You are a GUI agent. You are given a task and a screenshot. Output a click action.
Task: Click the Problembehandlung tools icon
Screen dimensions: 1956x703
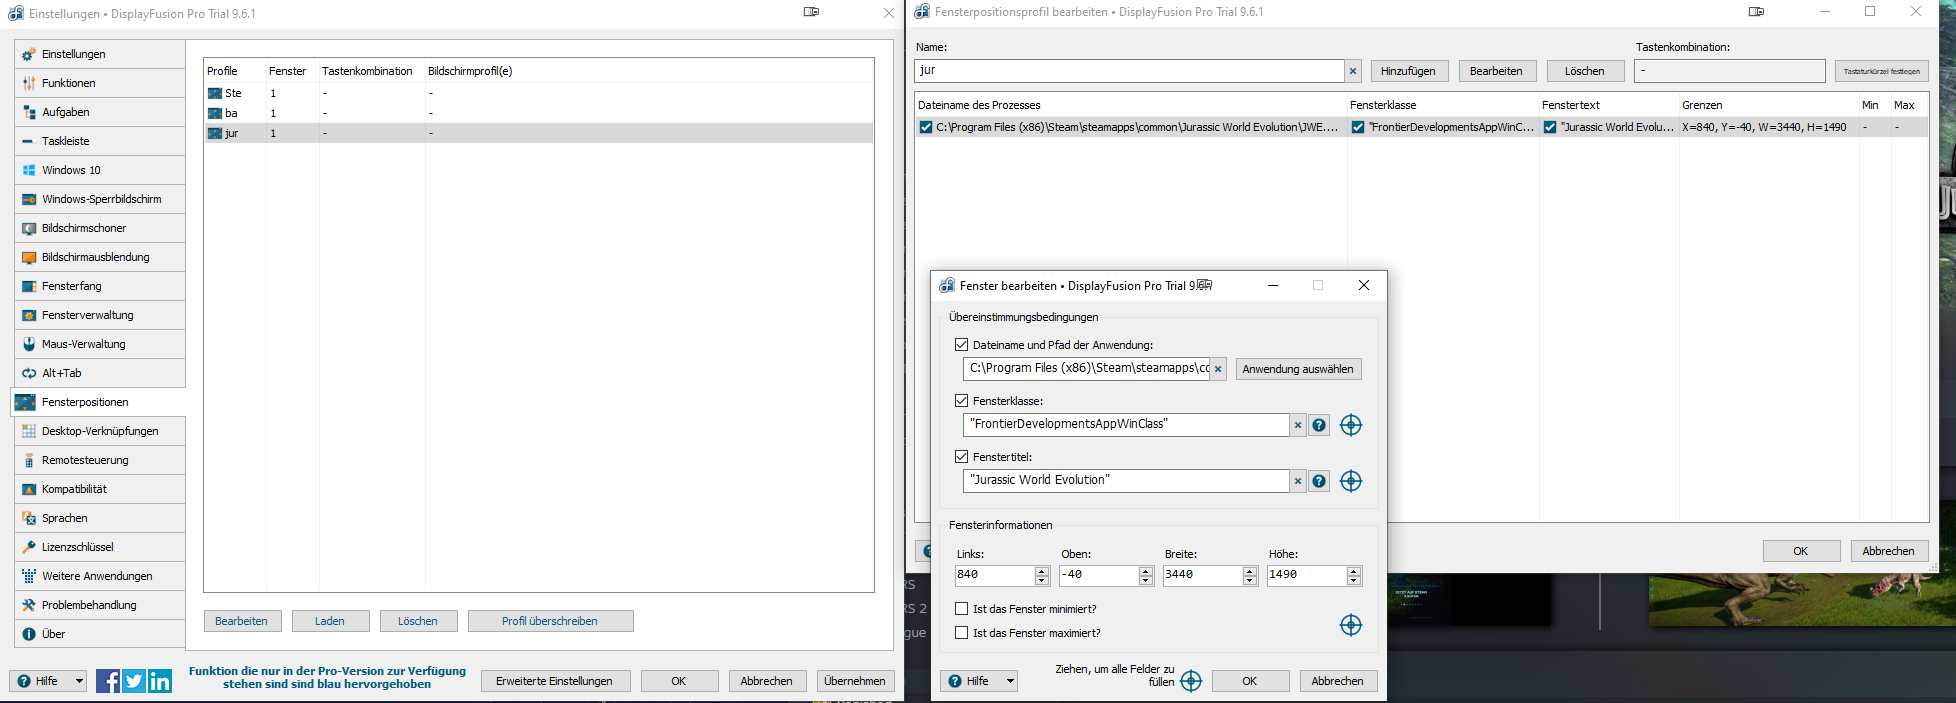pos(29,605)
